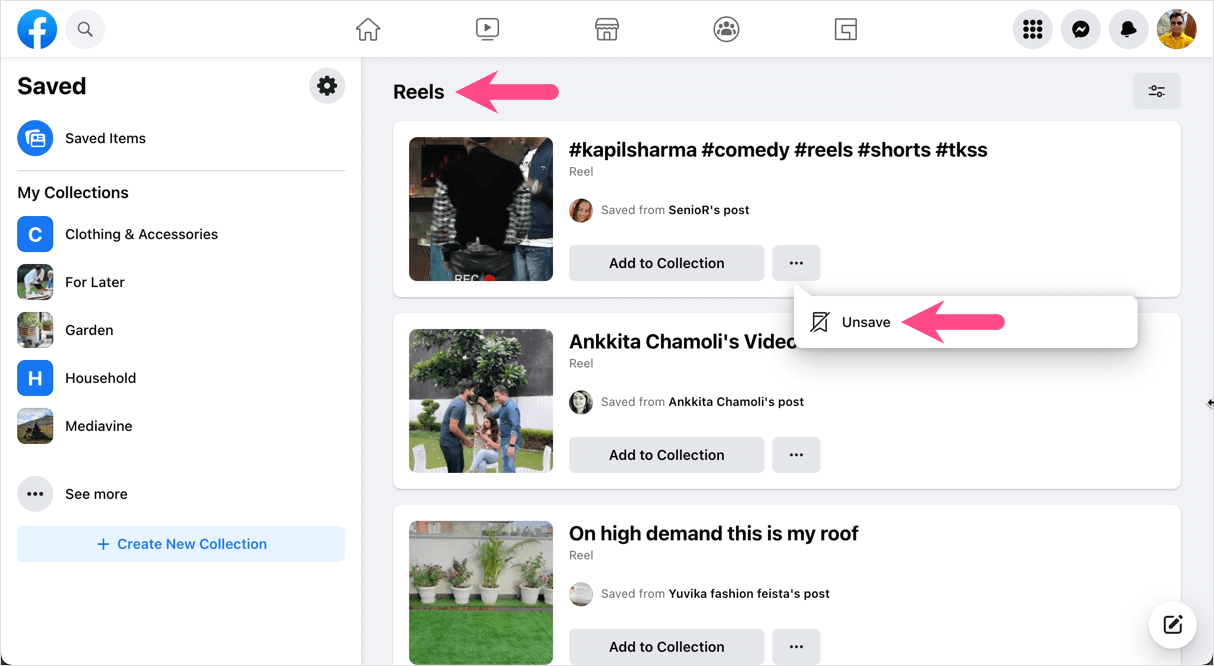The width and height of the screenshot is (1214, 666).
Task: Open the Marketplace storefront icon
Action: point(607,29)
